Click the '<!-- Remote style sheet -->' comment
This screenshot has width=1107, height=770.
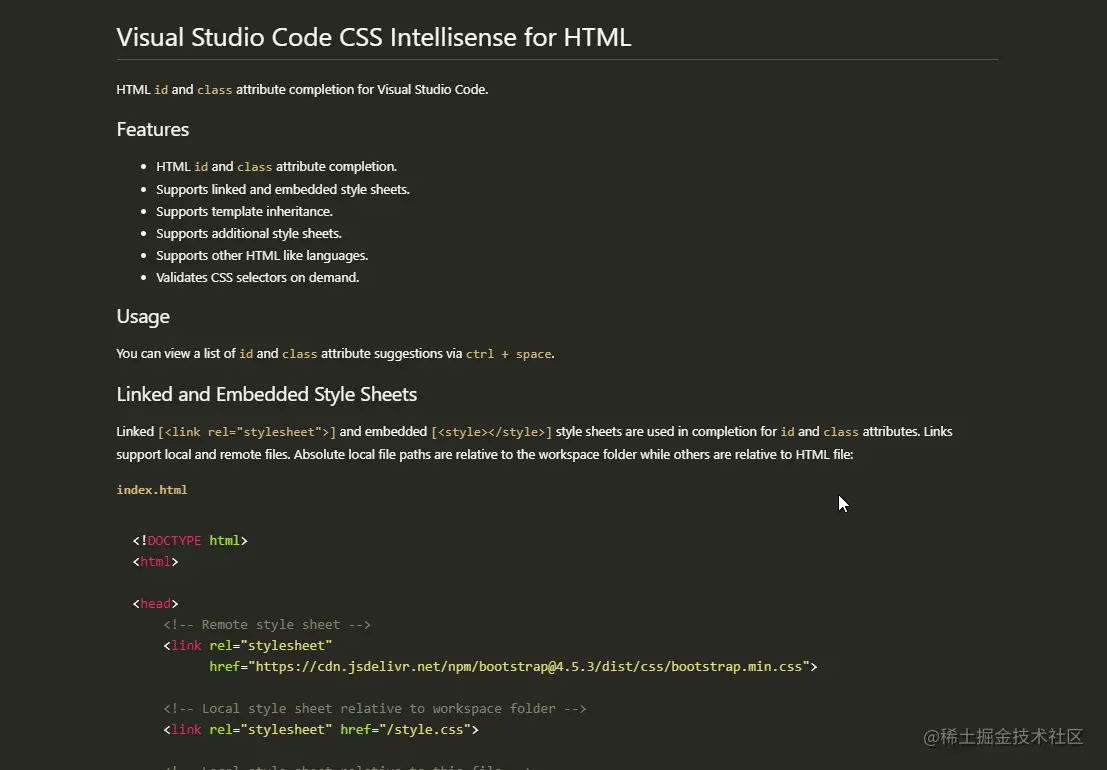pos(267,625)
